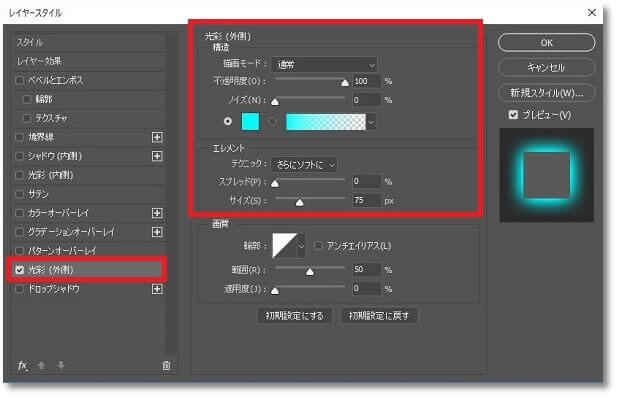
Task: Uncheck the 光彩 (外側) checkbox
Action: click(19, 270)
